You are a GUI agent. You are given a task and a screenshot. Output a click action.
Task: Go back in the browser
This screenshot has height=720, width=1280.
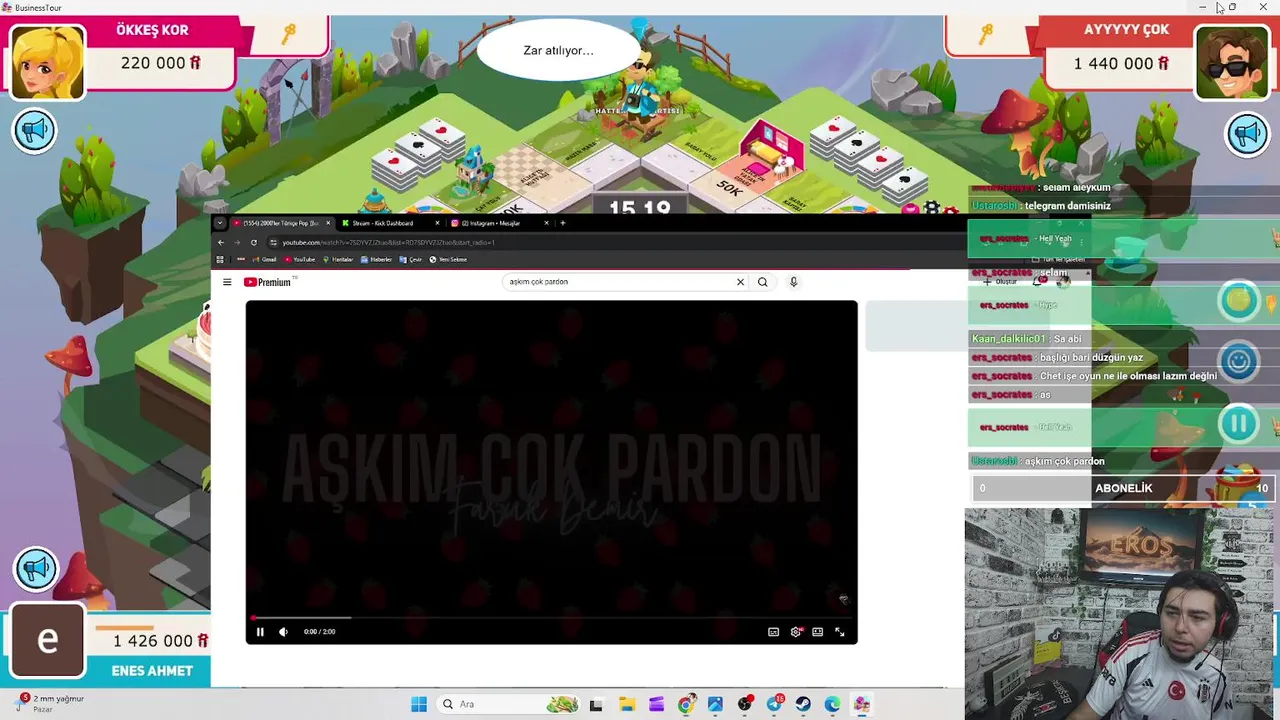point(221,242)
